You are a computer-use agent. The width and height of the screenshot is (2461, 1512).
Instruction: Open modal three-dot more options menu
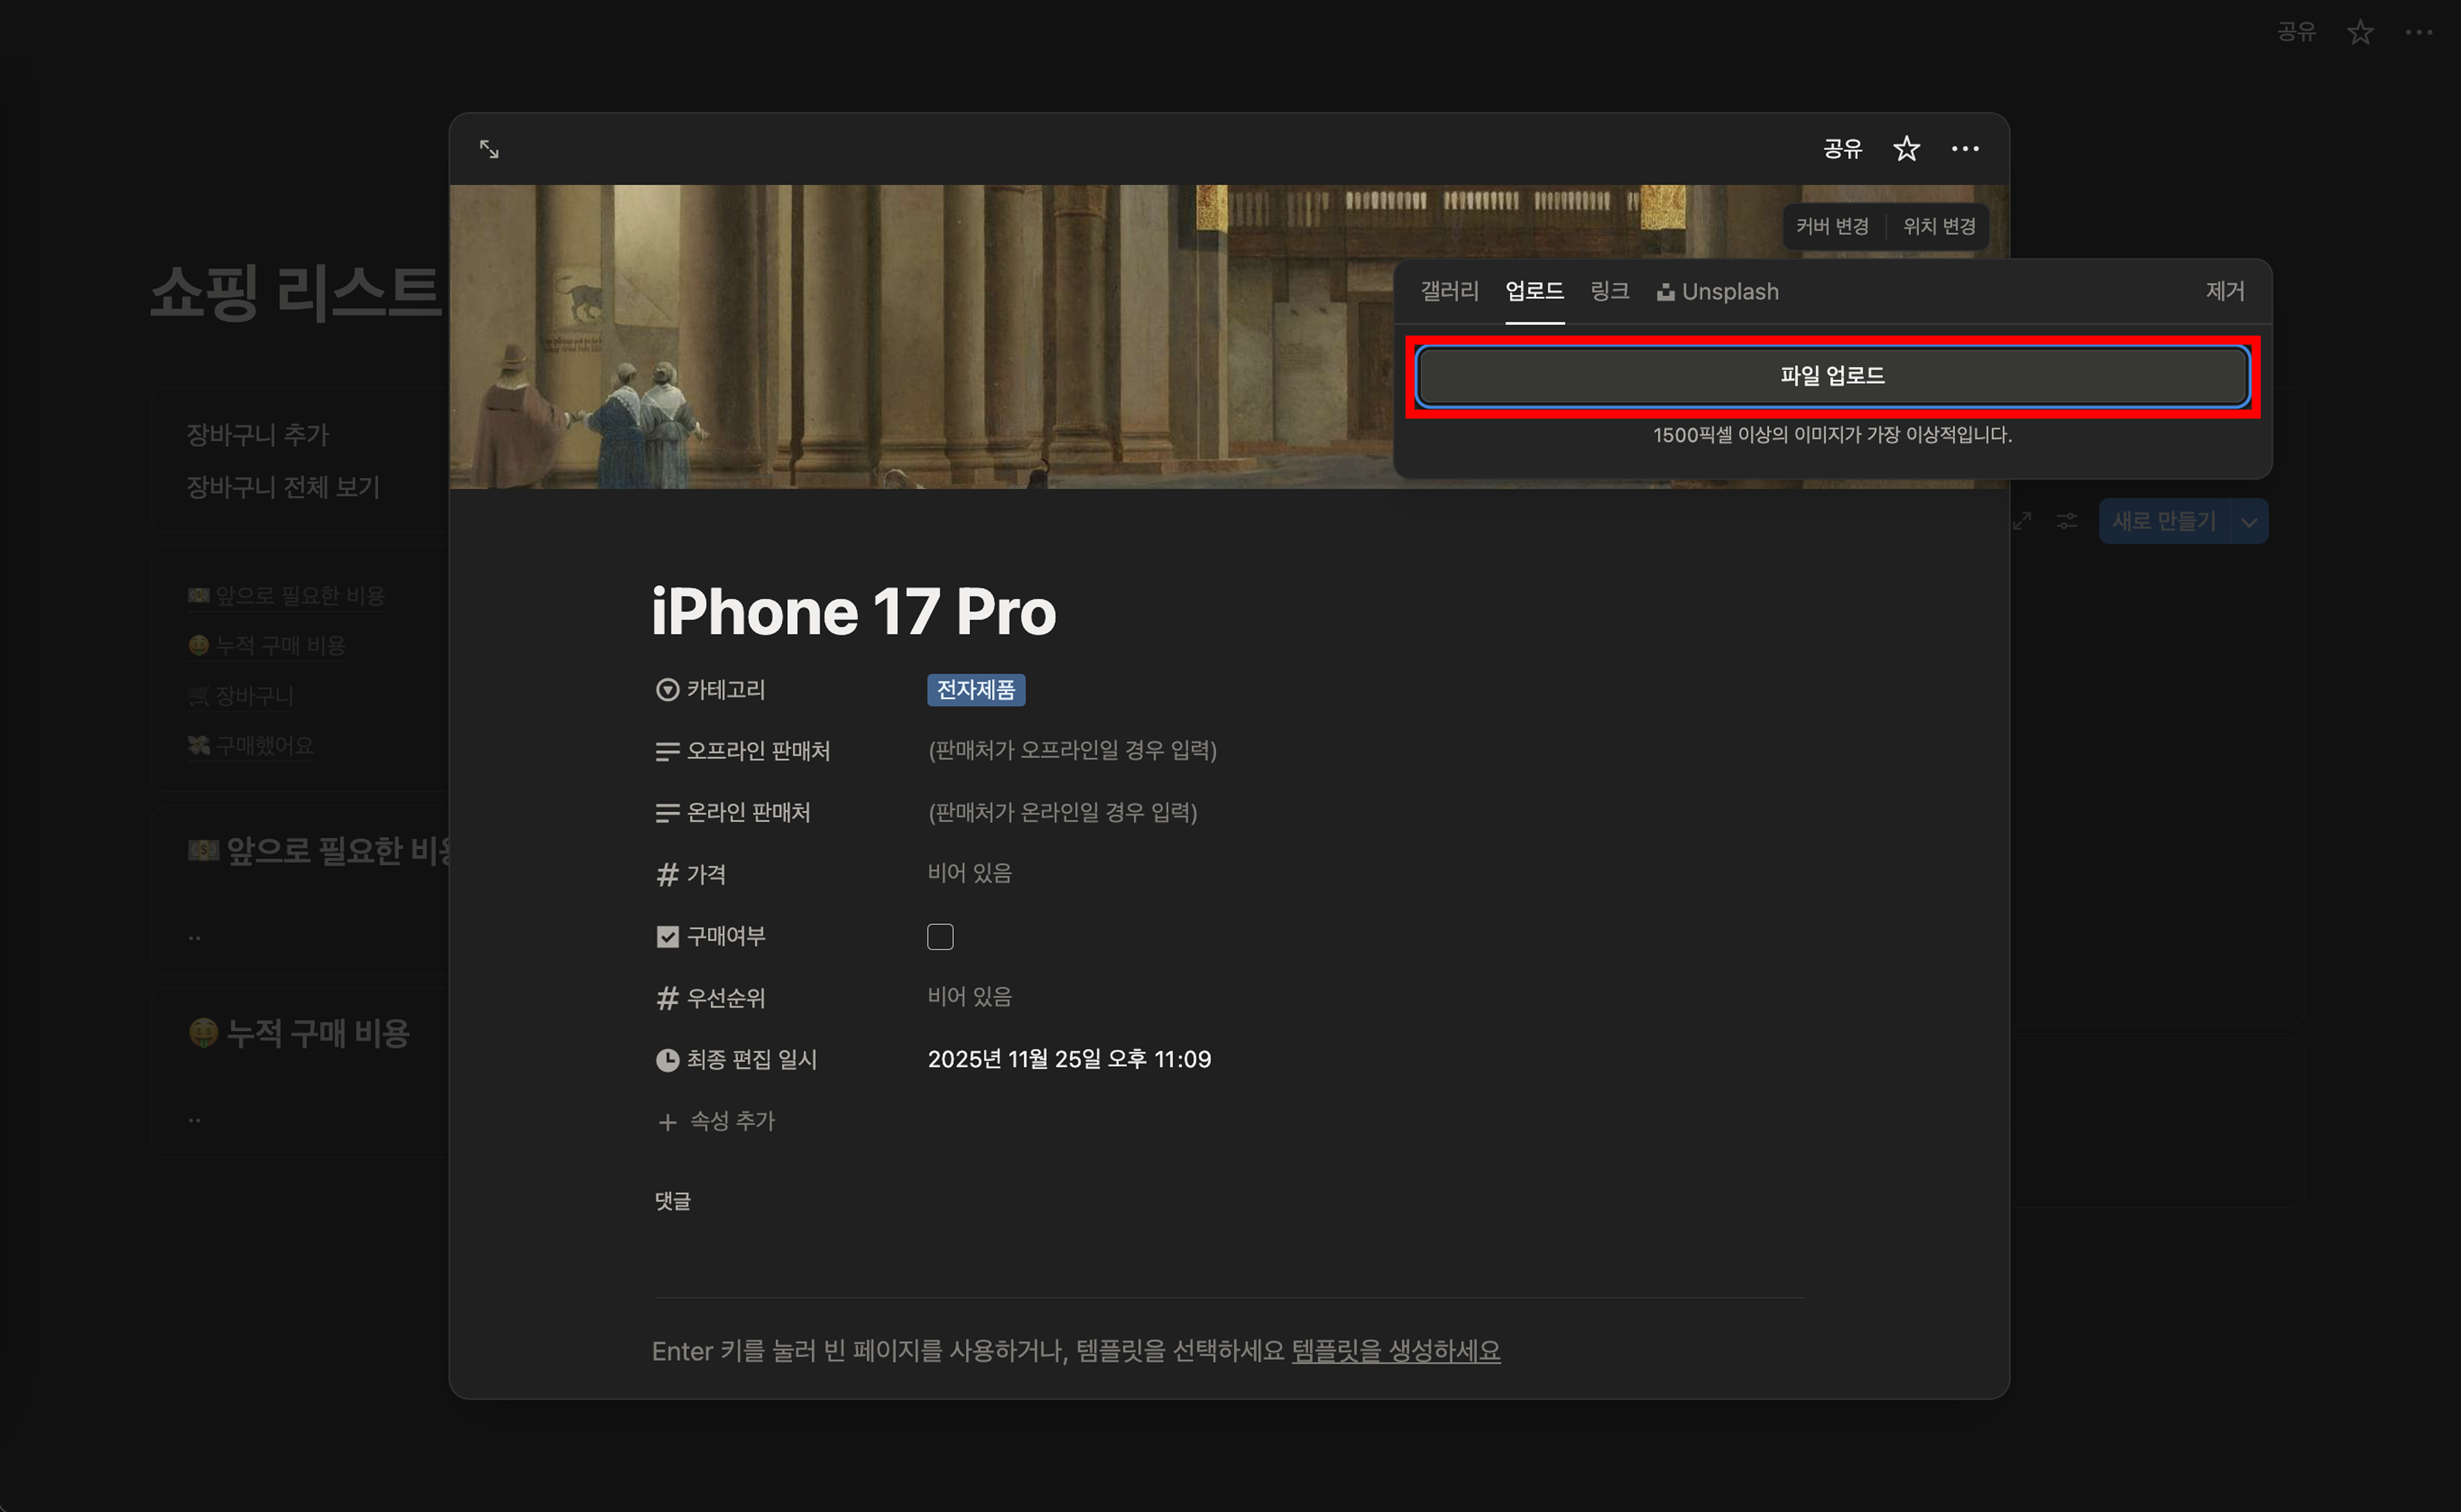pos(1964,149)
